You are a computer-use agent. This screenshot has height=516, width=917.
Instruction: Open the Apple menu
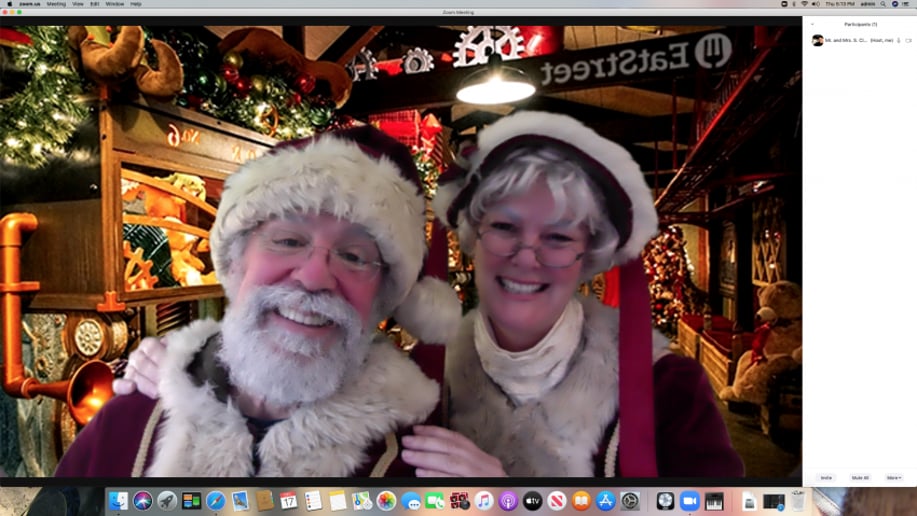pos(9,4)
